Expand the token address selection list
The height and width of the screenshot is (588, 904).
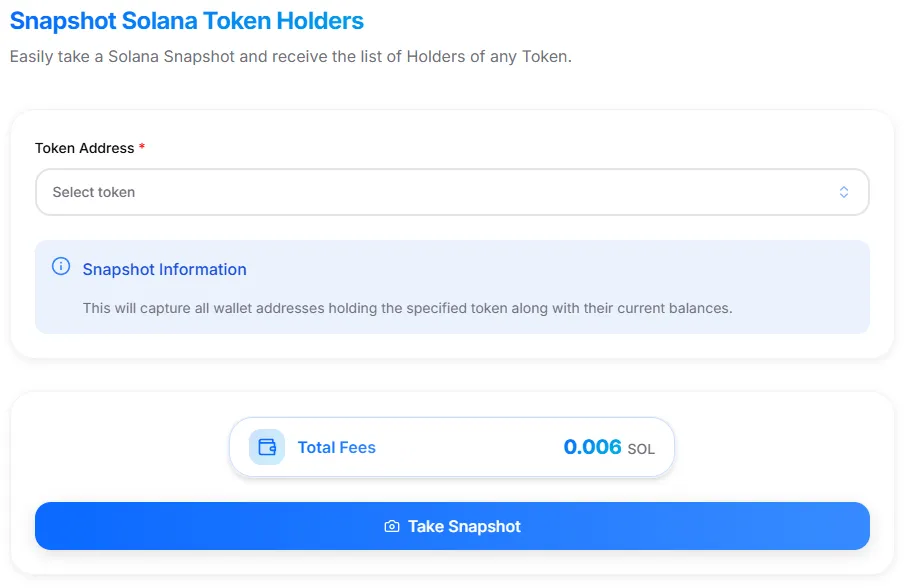pos(452,192)
